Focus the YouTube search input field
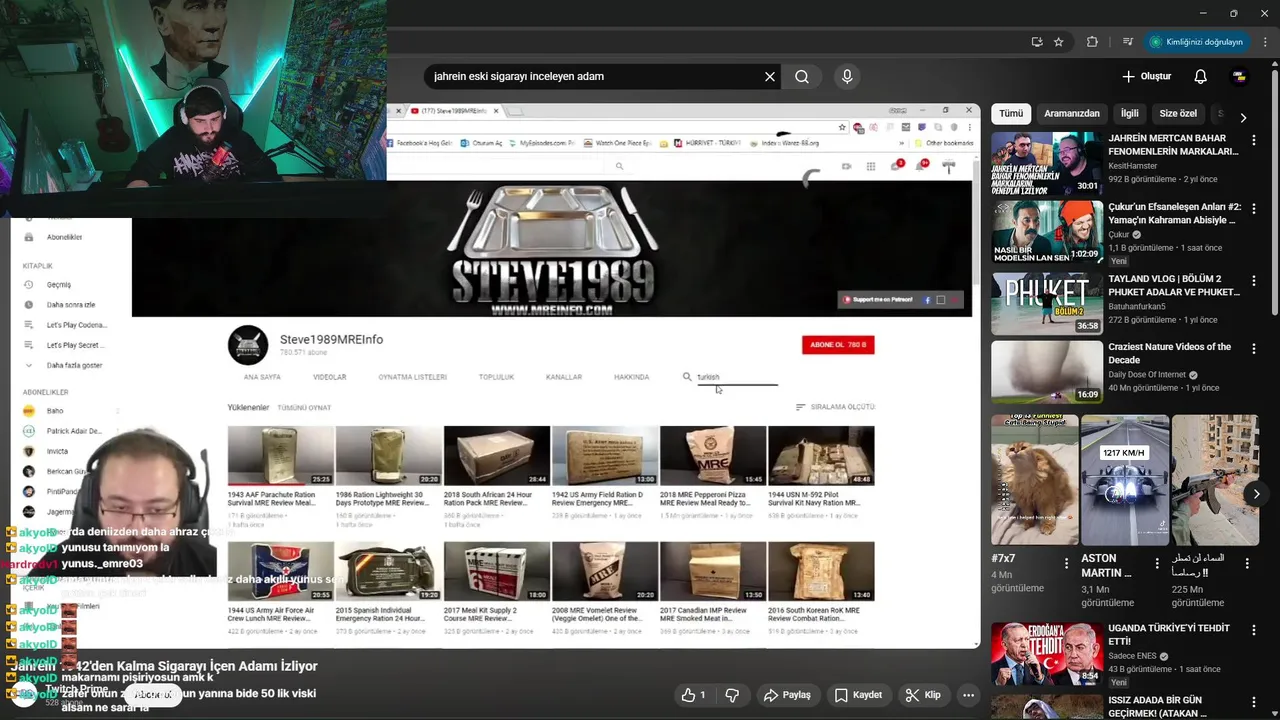This screenshot has height=720, width=1280. tap(595, 76)
